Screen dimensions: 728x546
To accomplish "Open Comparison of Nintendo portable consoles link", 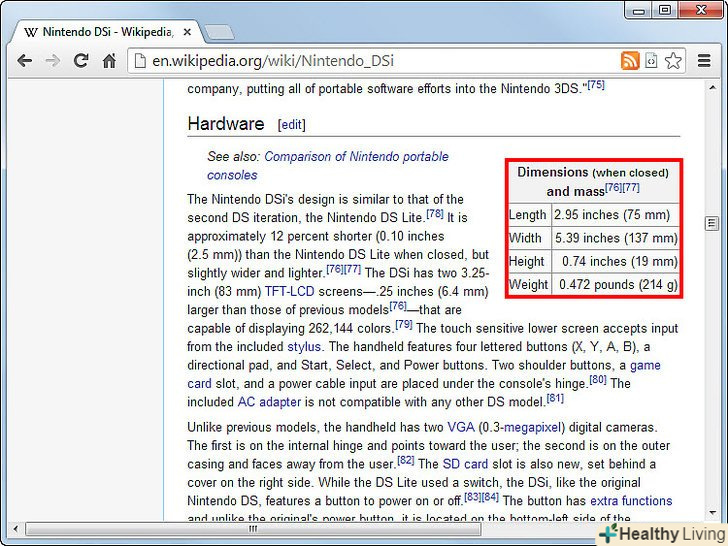I will 328,166.
